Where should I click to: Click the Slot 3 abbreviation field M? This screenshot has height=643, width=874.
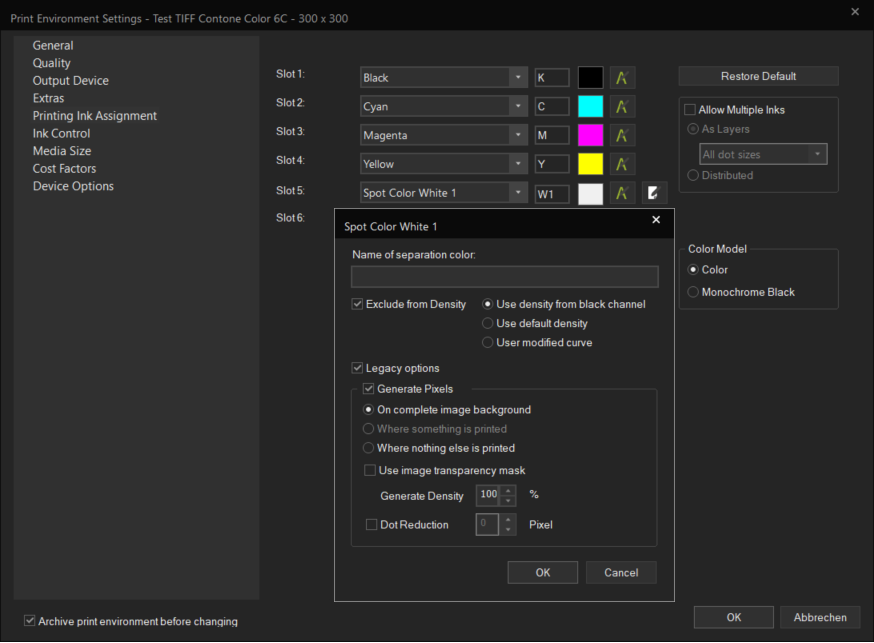point(552,135)
